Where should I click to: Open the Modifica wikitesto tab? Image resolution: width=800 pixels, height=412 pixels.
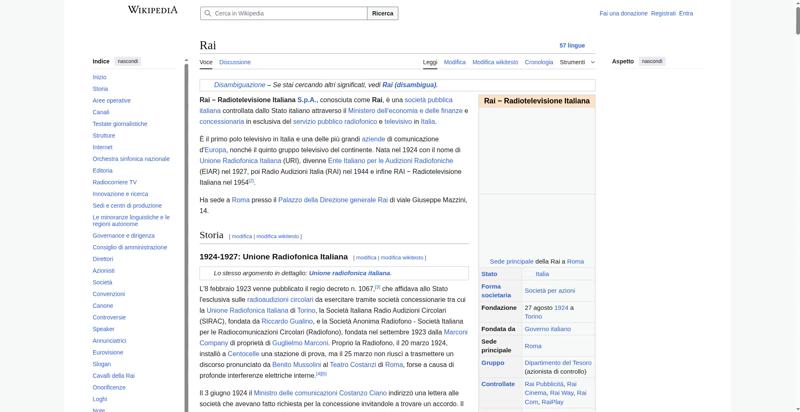[495, 62]
